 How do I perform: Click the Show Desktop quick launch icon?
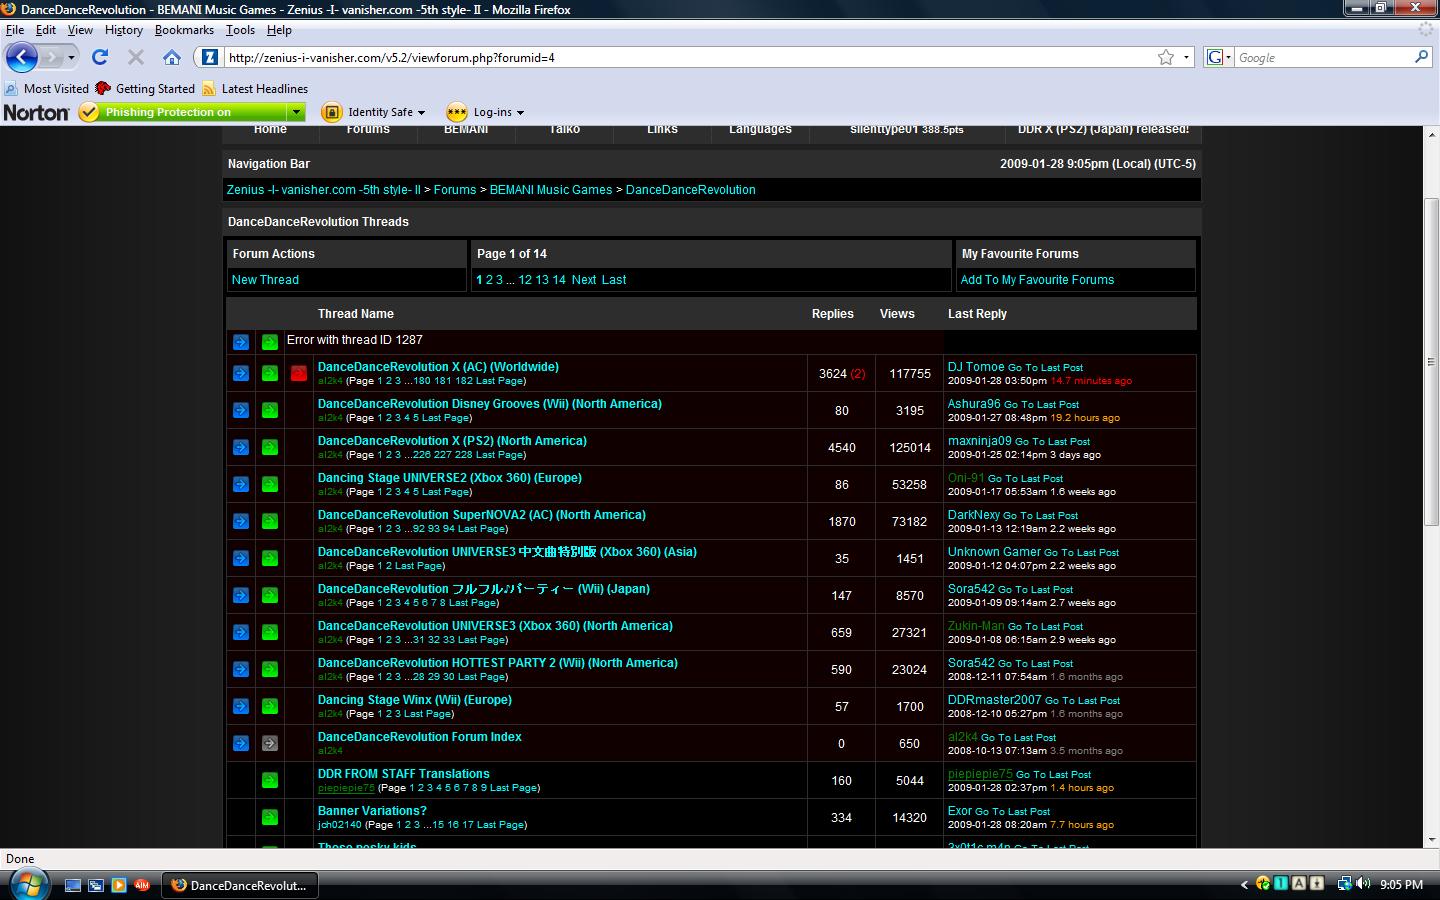pos(73,885)
